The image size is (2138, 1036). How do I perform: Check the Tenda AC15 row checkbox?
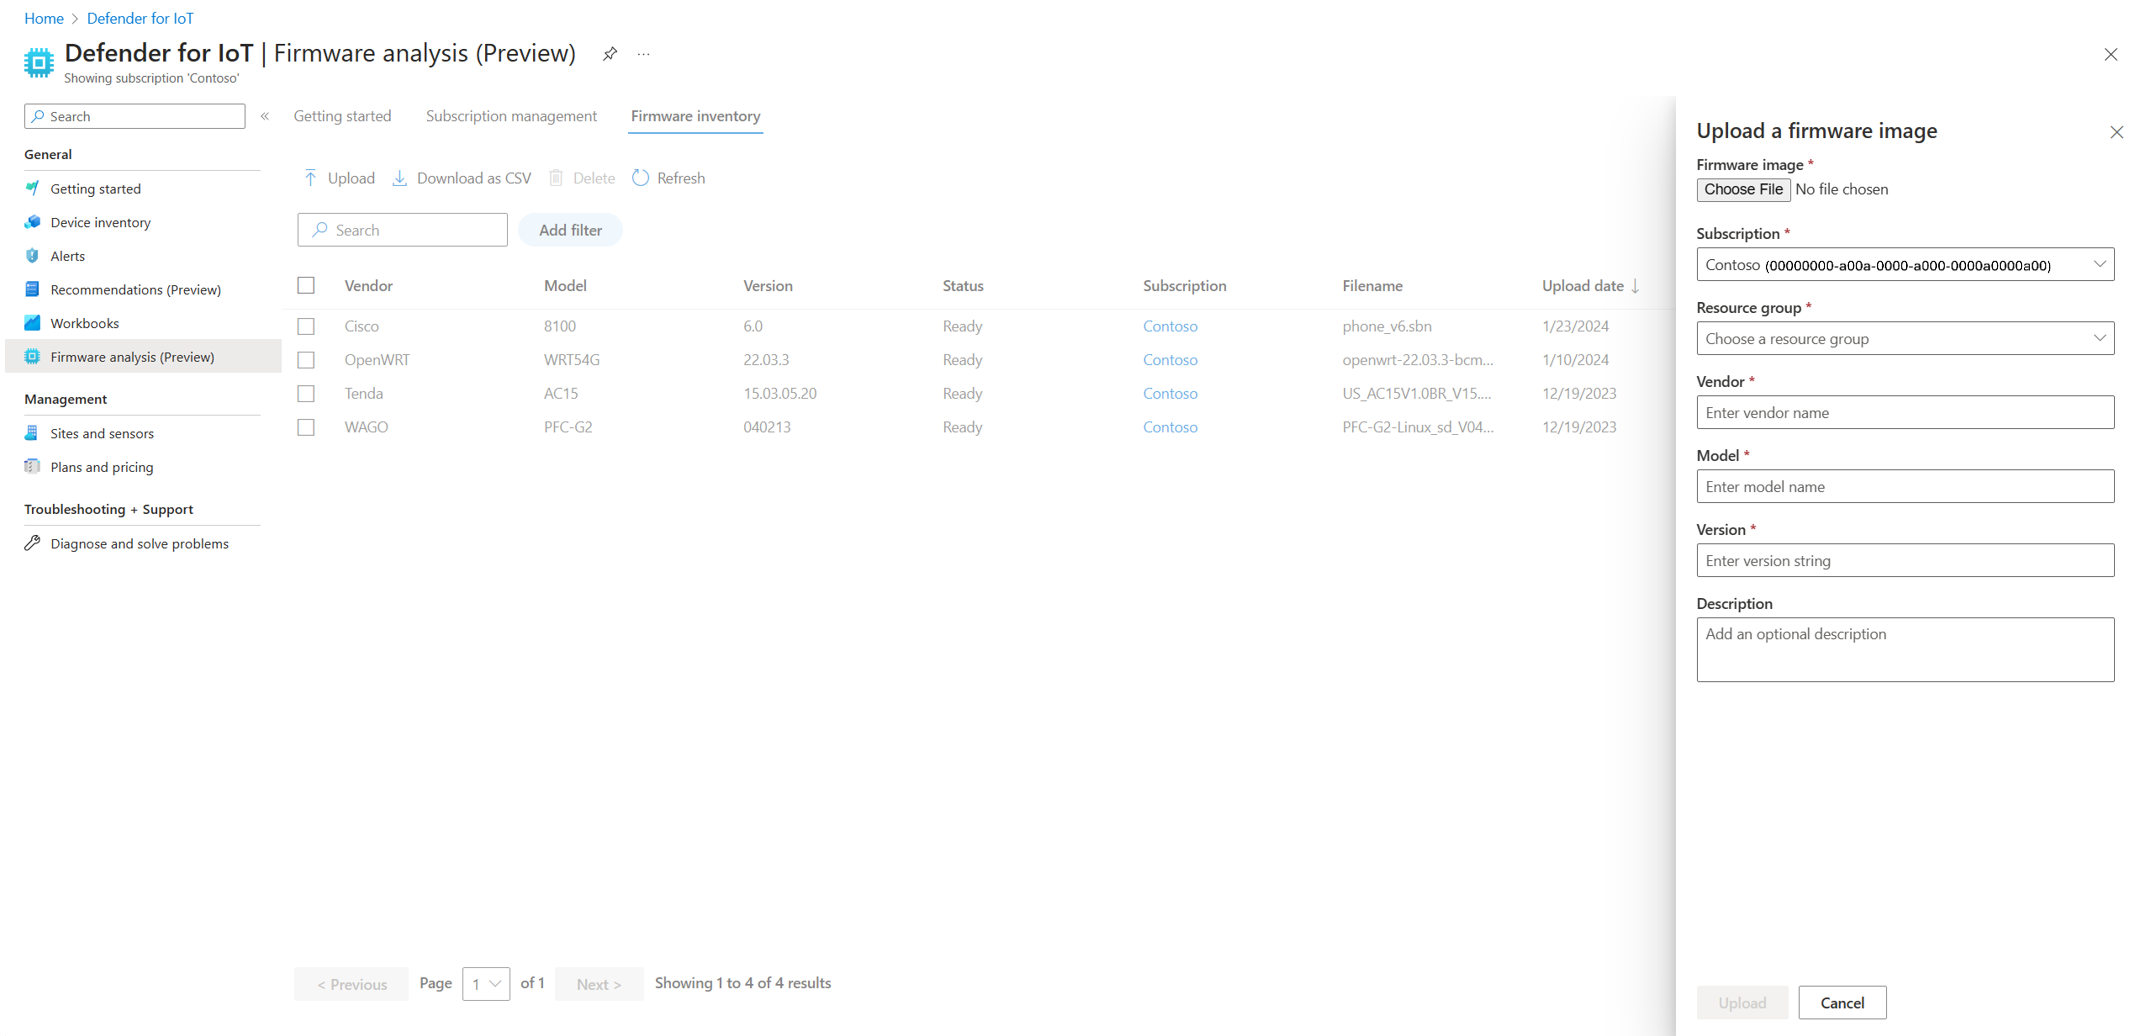pyautogui.click(x=306, y=394)
